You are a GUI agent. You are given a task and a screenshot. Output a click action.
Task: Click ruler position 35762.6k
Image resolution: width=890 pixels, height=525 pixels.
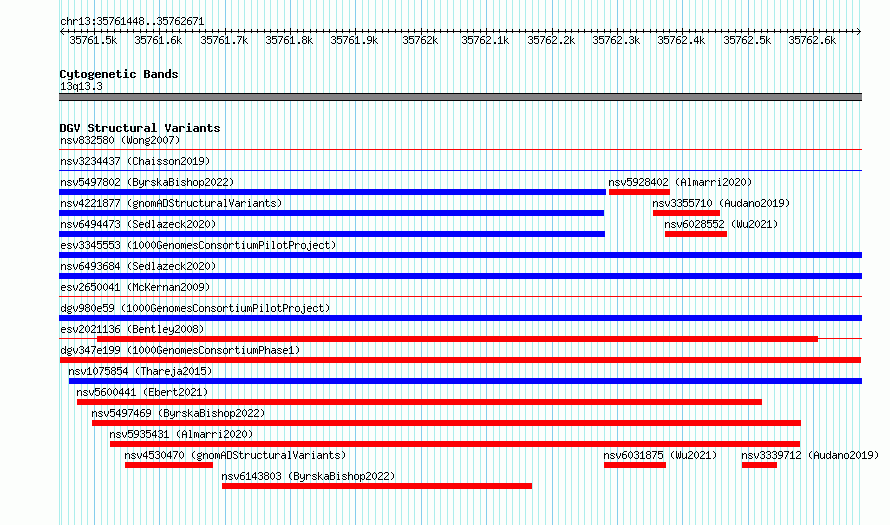point(812,40)
